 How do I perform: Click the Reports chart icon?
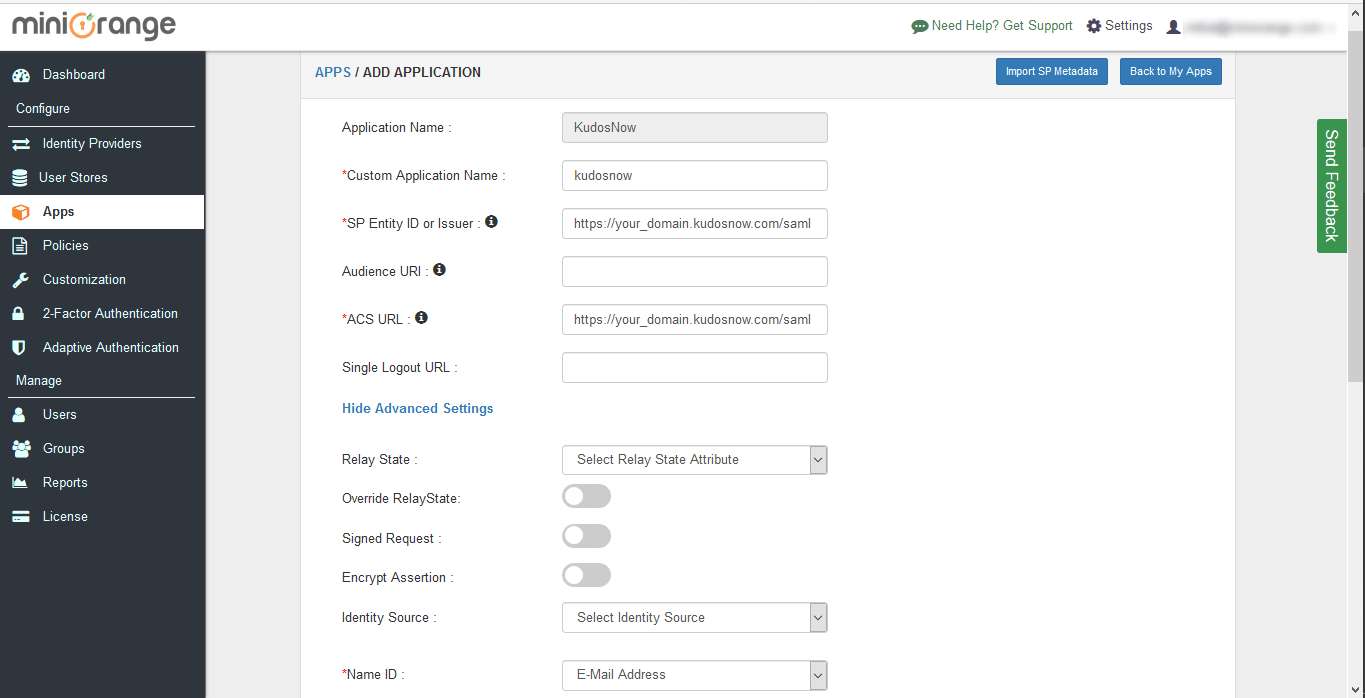pos(20,483)
